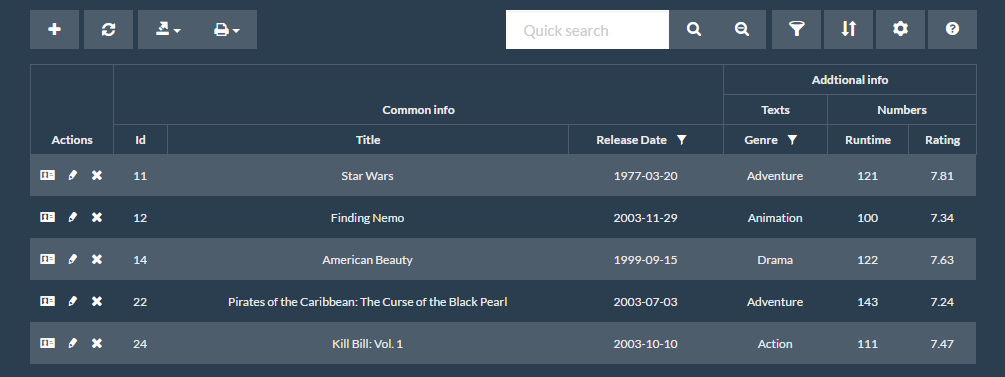Sort by the Rating column header
Screen dimensions: 1005x377
[x=942, y=140]
